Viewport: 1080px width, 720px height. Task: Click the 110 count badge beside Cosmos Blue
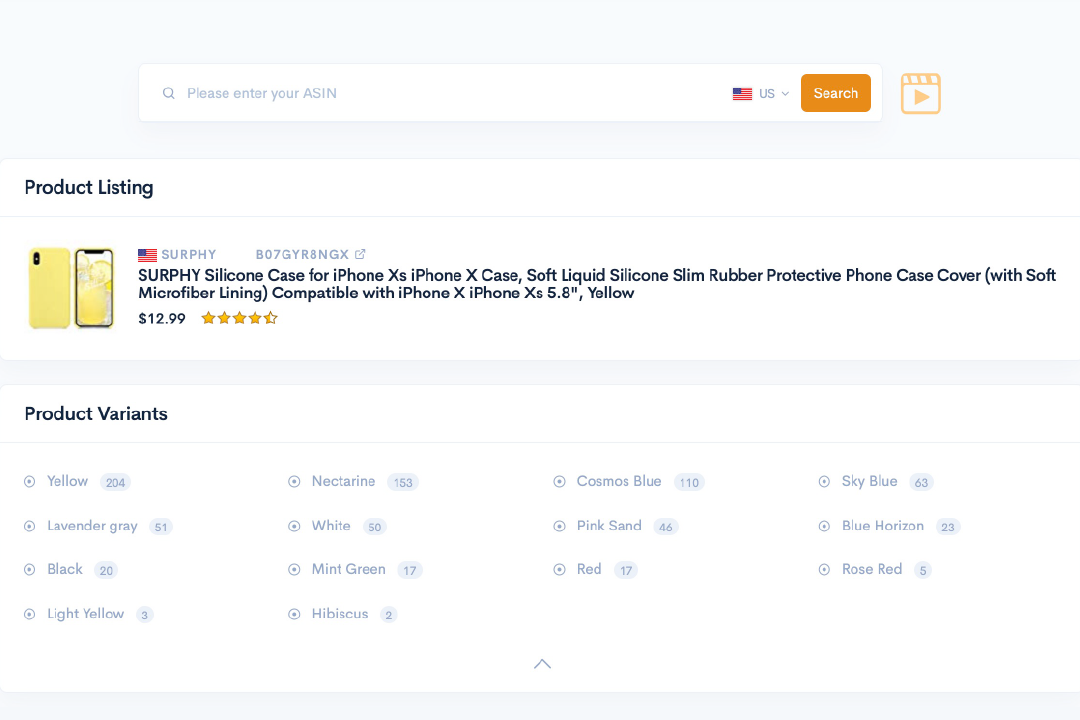point(689,482)
